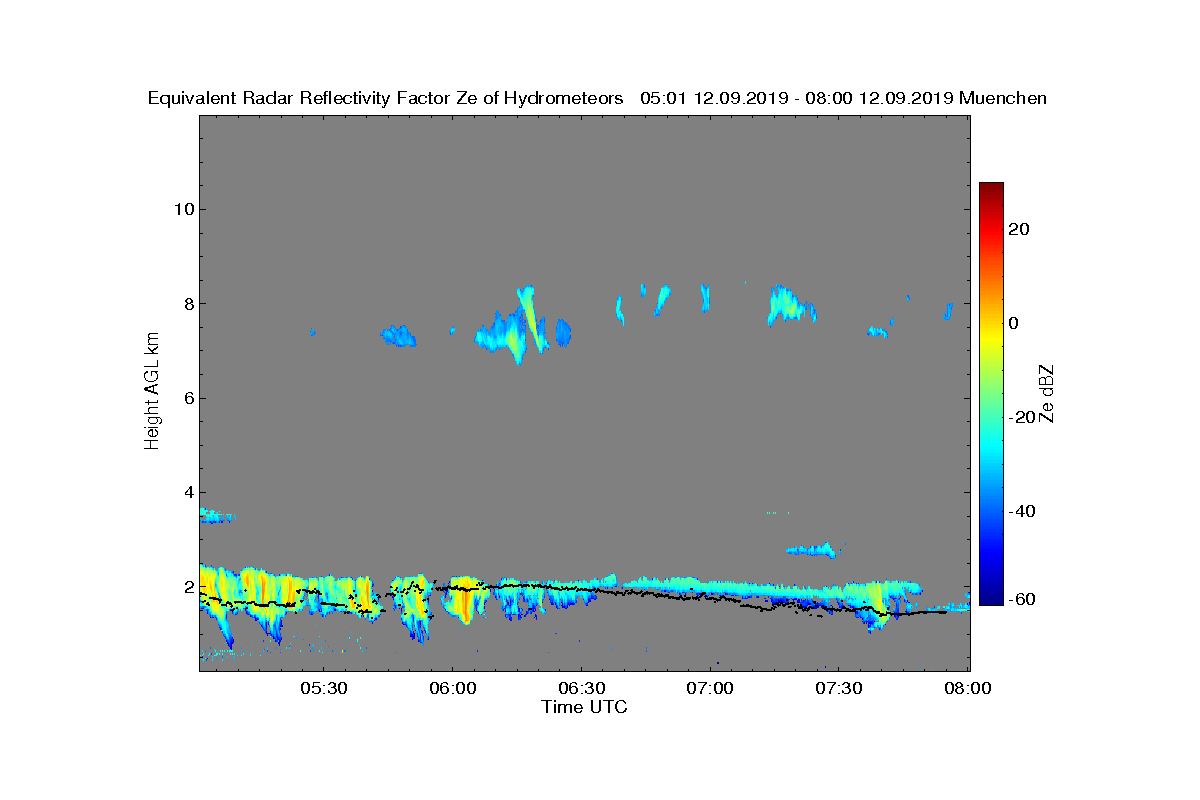Click the 06:00 time tick label
This screenshot has width=1200, height=800.
[452, 689]
